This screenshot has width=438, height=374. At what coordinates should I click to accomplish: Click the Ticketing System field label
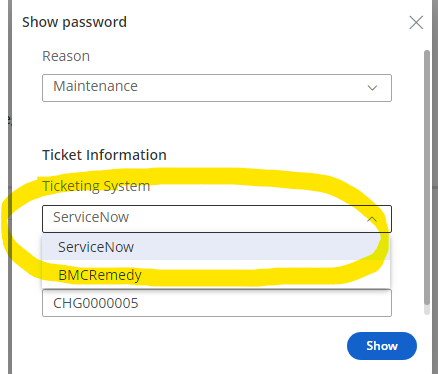point(96,186)
